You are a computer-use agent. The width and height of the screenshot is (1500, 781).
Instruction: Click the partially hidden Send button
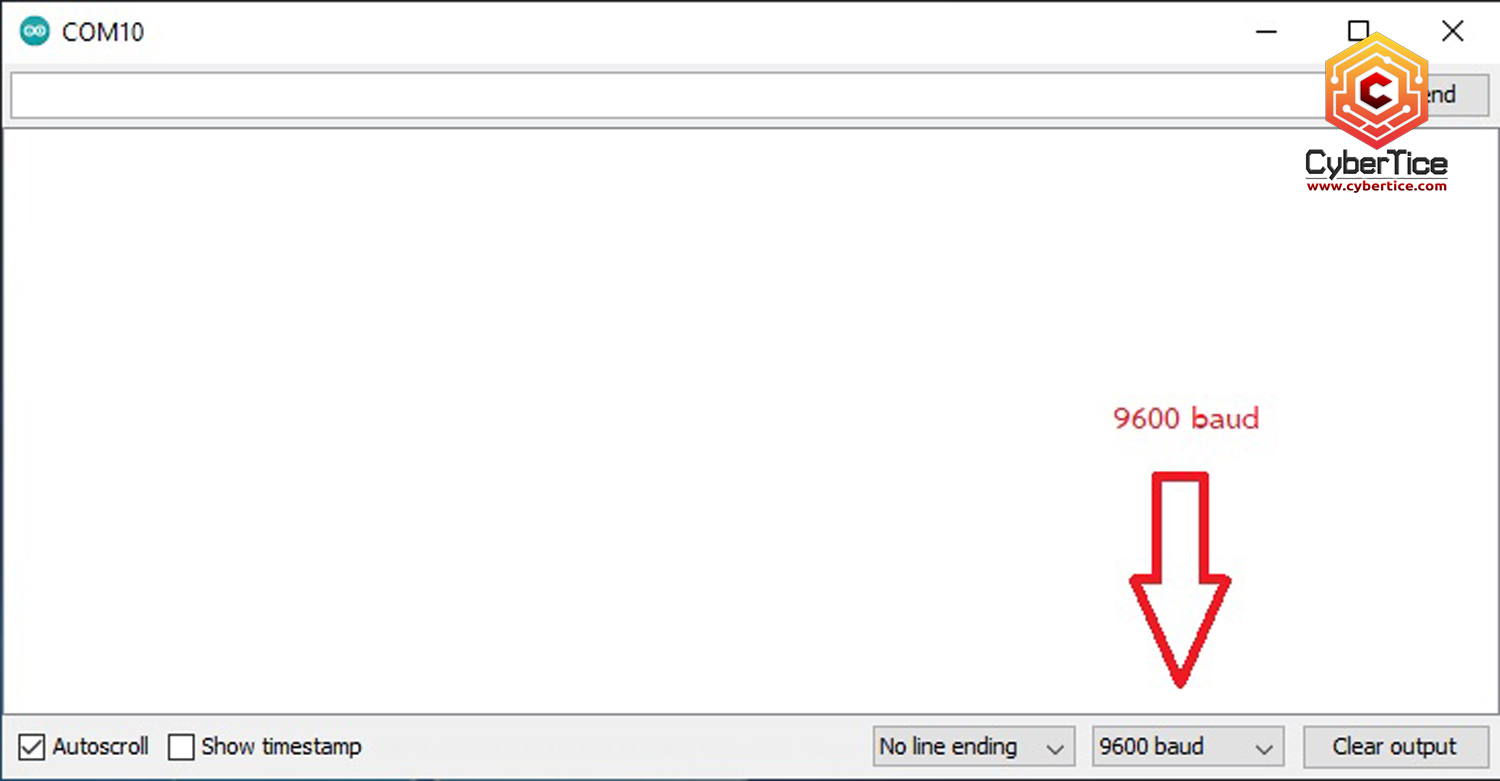click(1450, 95)
